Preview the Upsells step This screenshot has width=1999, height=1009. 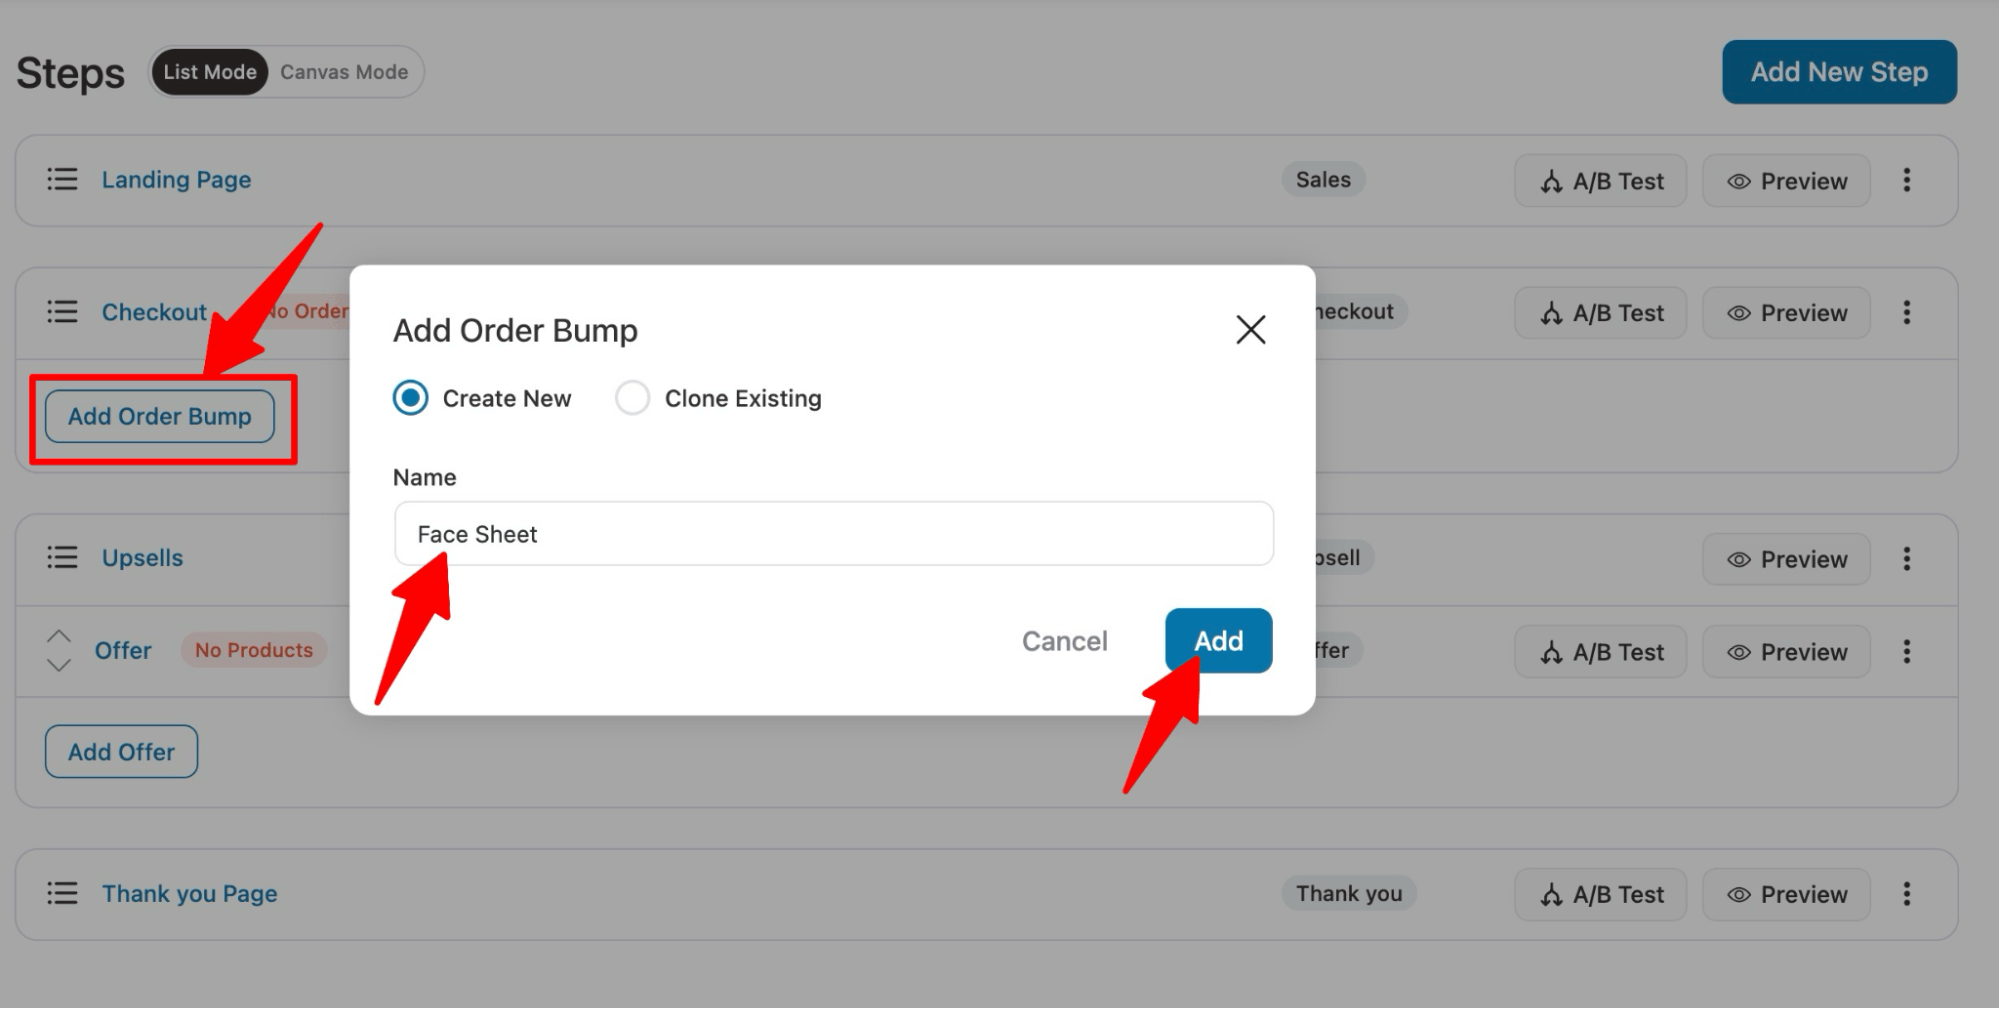[1786, 559]
